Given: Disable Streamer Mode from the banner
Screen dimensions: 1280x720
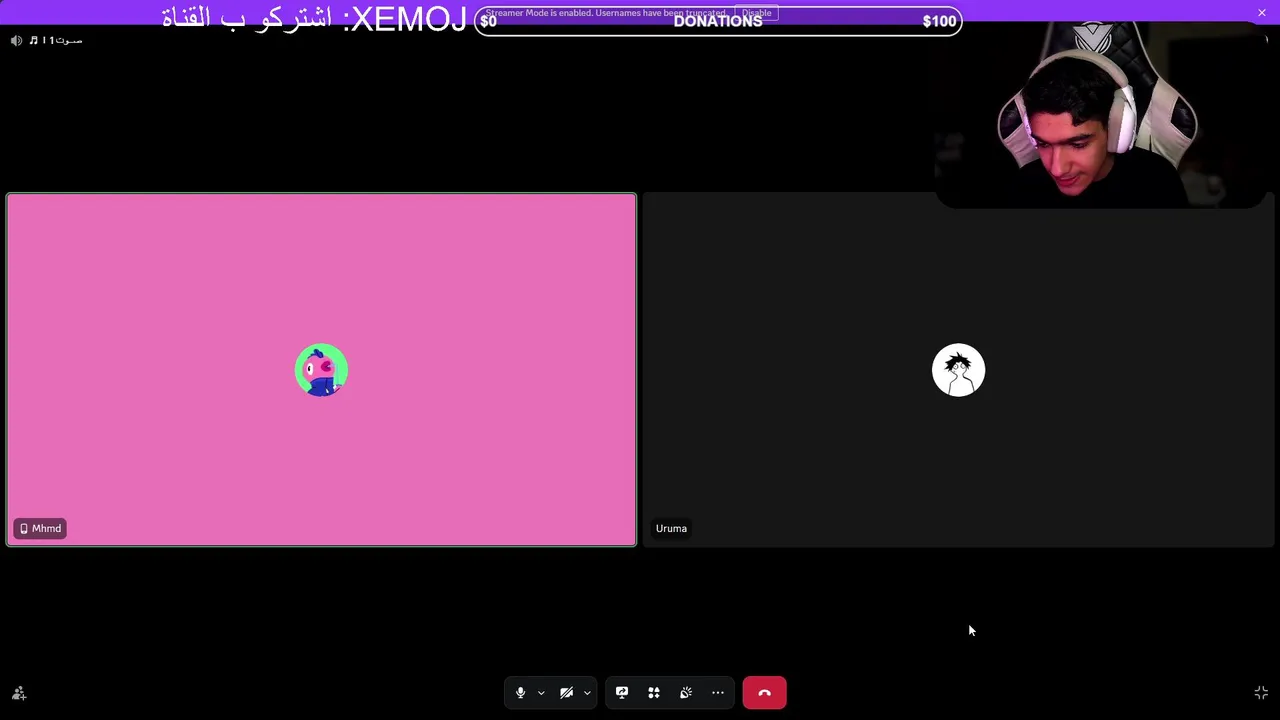Looking at the screenshot, I should pyautogui.click(x=756, y=13).
